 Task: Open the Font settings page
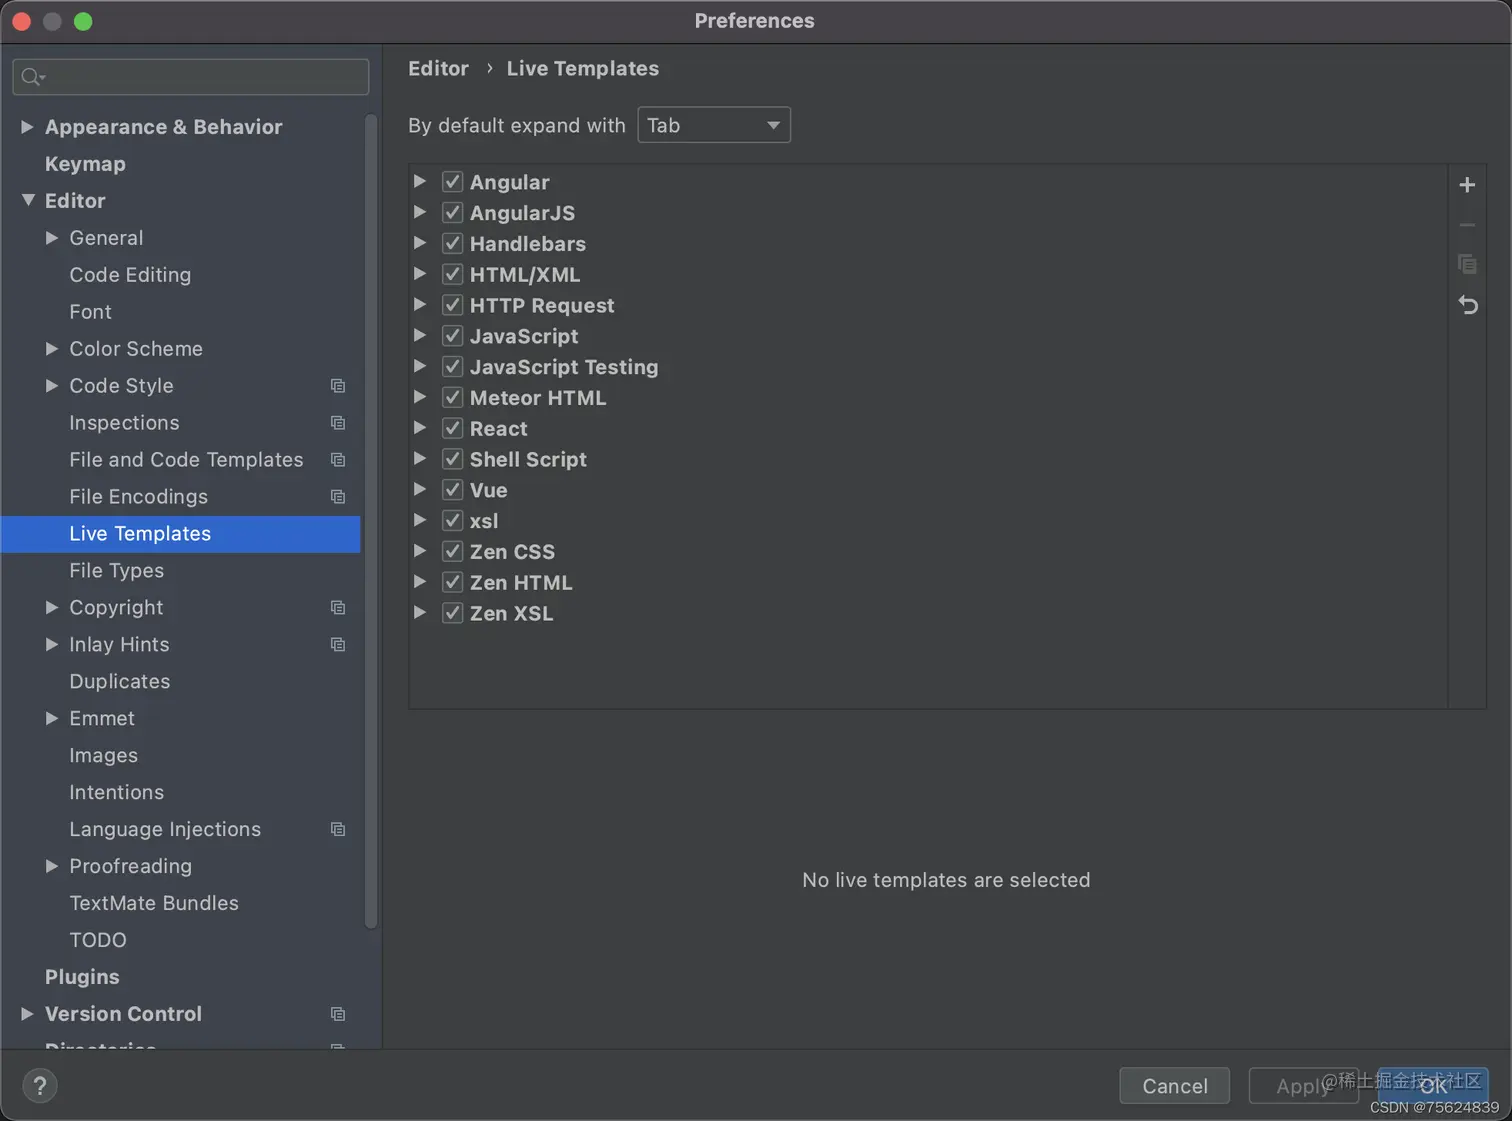(x=90, y=312)
